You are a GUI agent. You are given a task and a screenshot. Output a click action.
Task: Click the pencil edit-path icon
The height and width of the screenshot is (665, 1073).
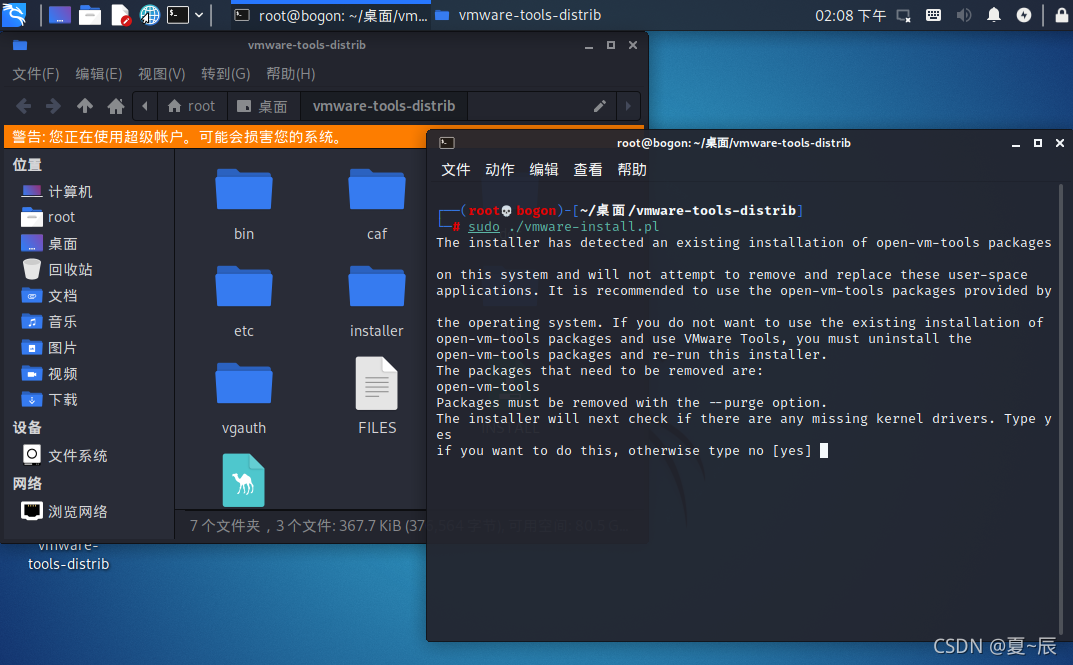coord(599,106)
